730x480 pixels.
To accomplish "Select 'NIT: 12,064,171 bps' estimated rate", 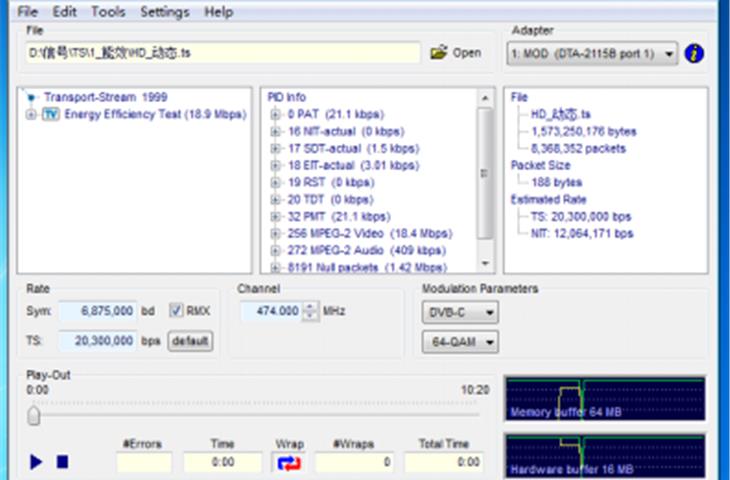I will [582, 234].
